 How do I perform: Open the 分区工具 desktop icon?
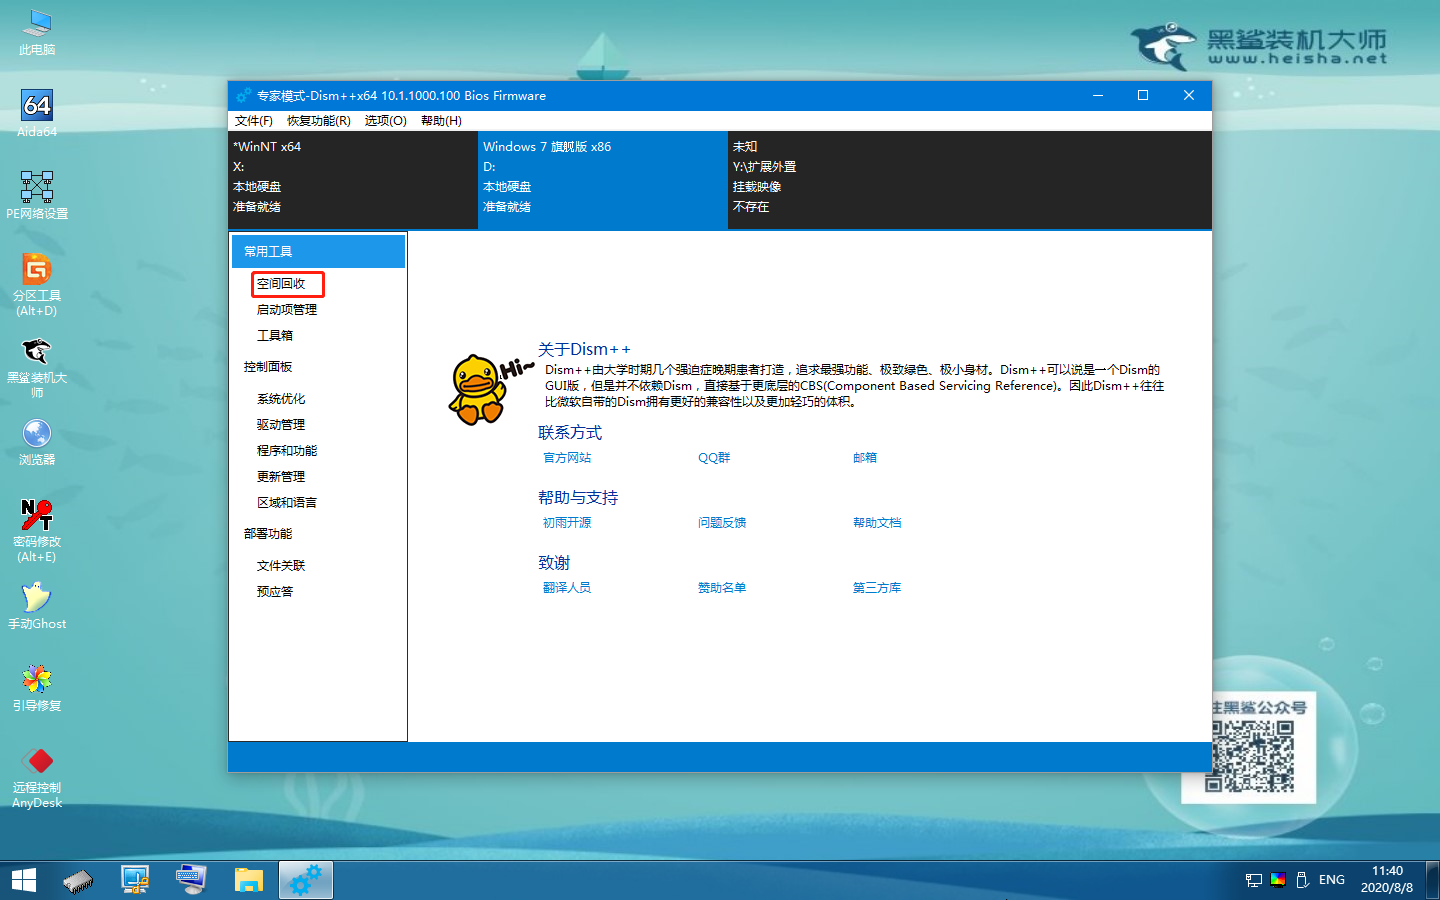click(x=37, y=284)
